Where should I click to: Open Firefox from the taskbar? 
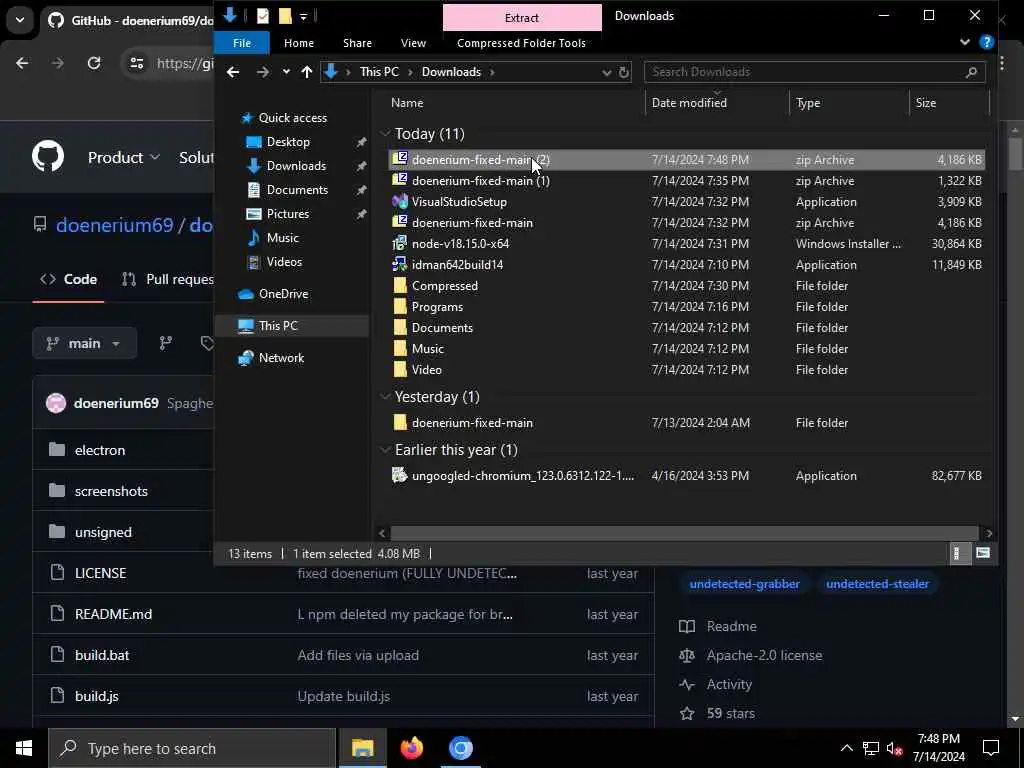point(411,748)
